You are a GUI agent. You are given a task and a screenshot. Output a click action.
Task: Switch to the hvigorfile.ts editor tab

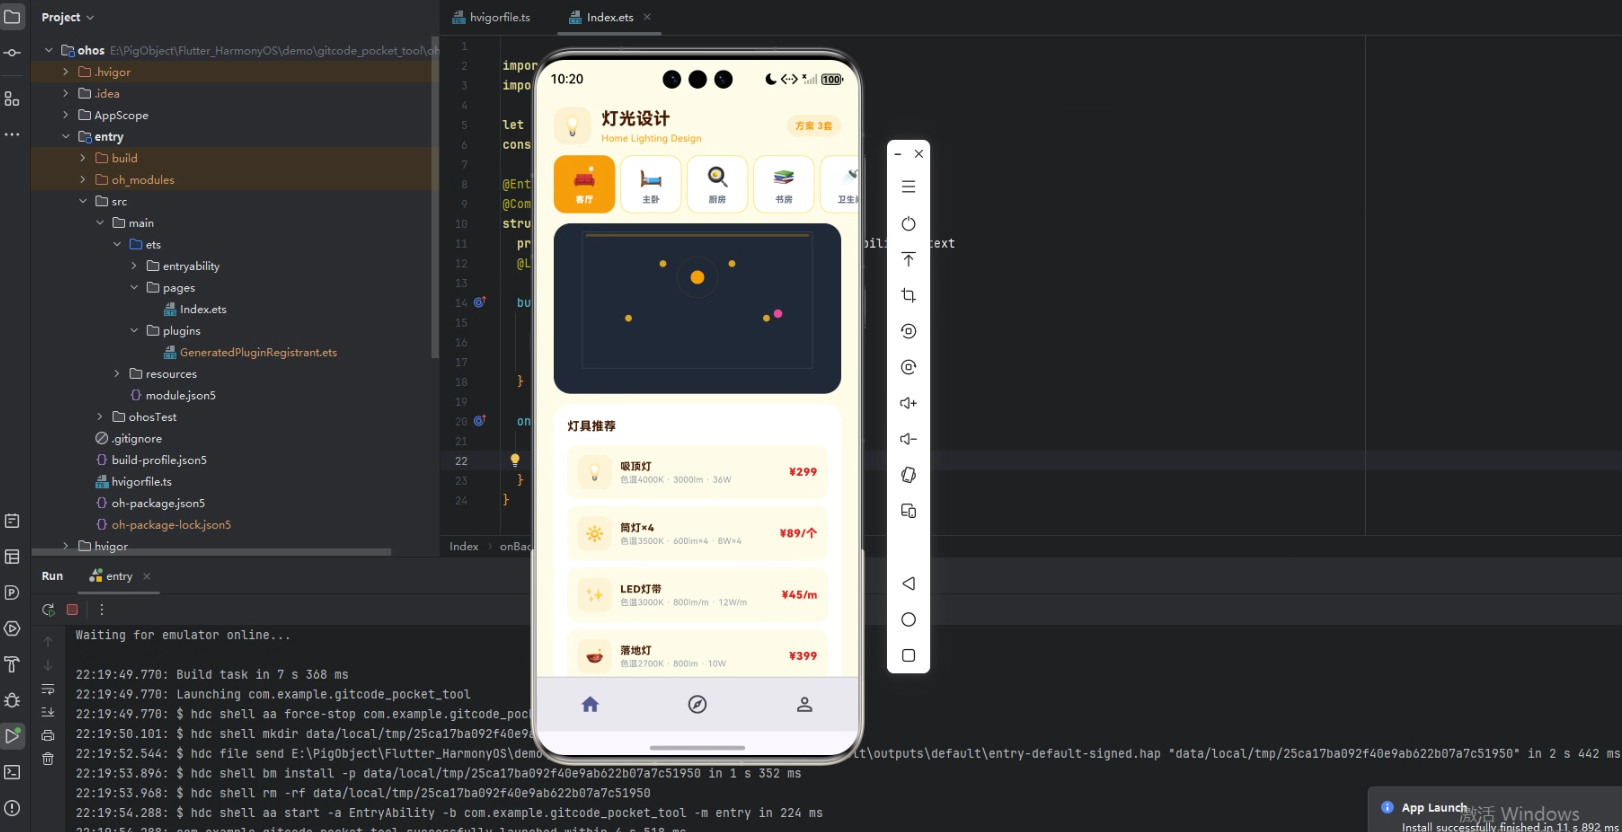[x=491, y=17]
